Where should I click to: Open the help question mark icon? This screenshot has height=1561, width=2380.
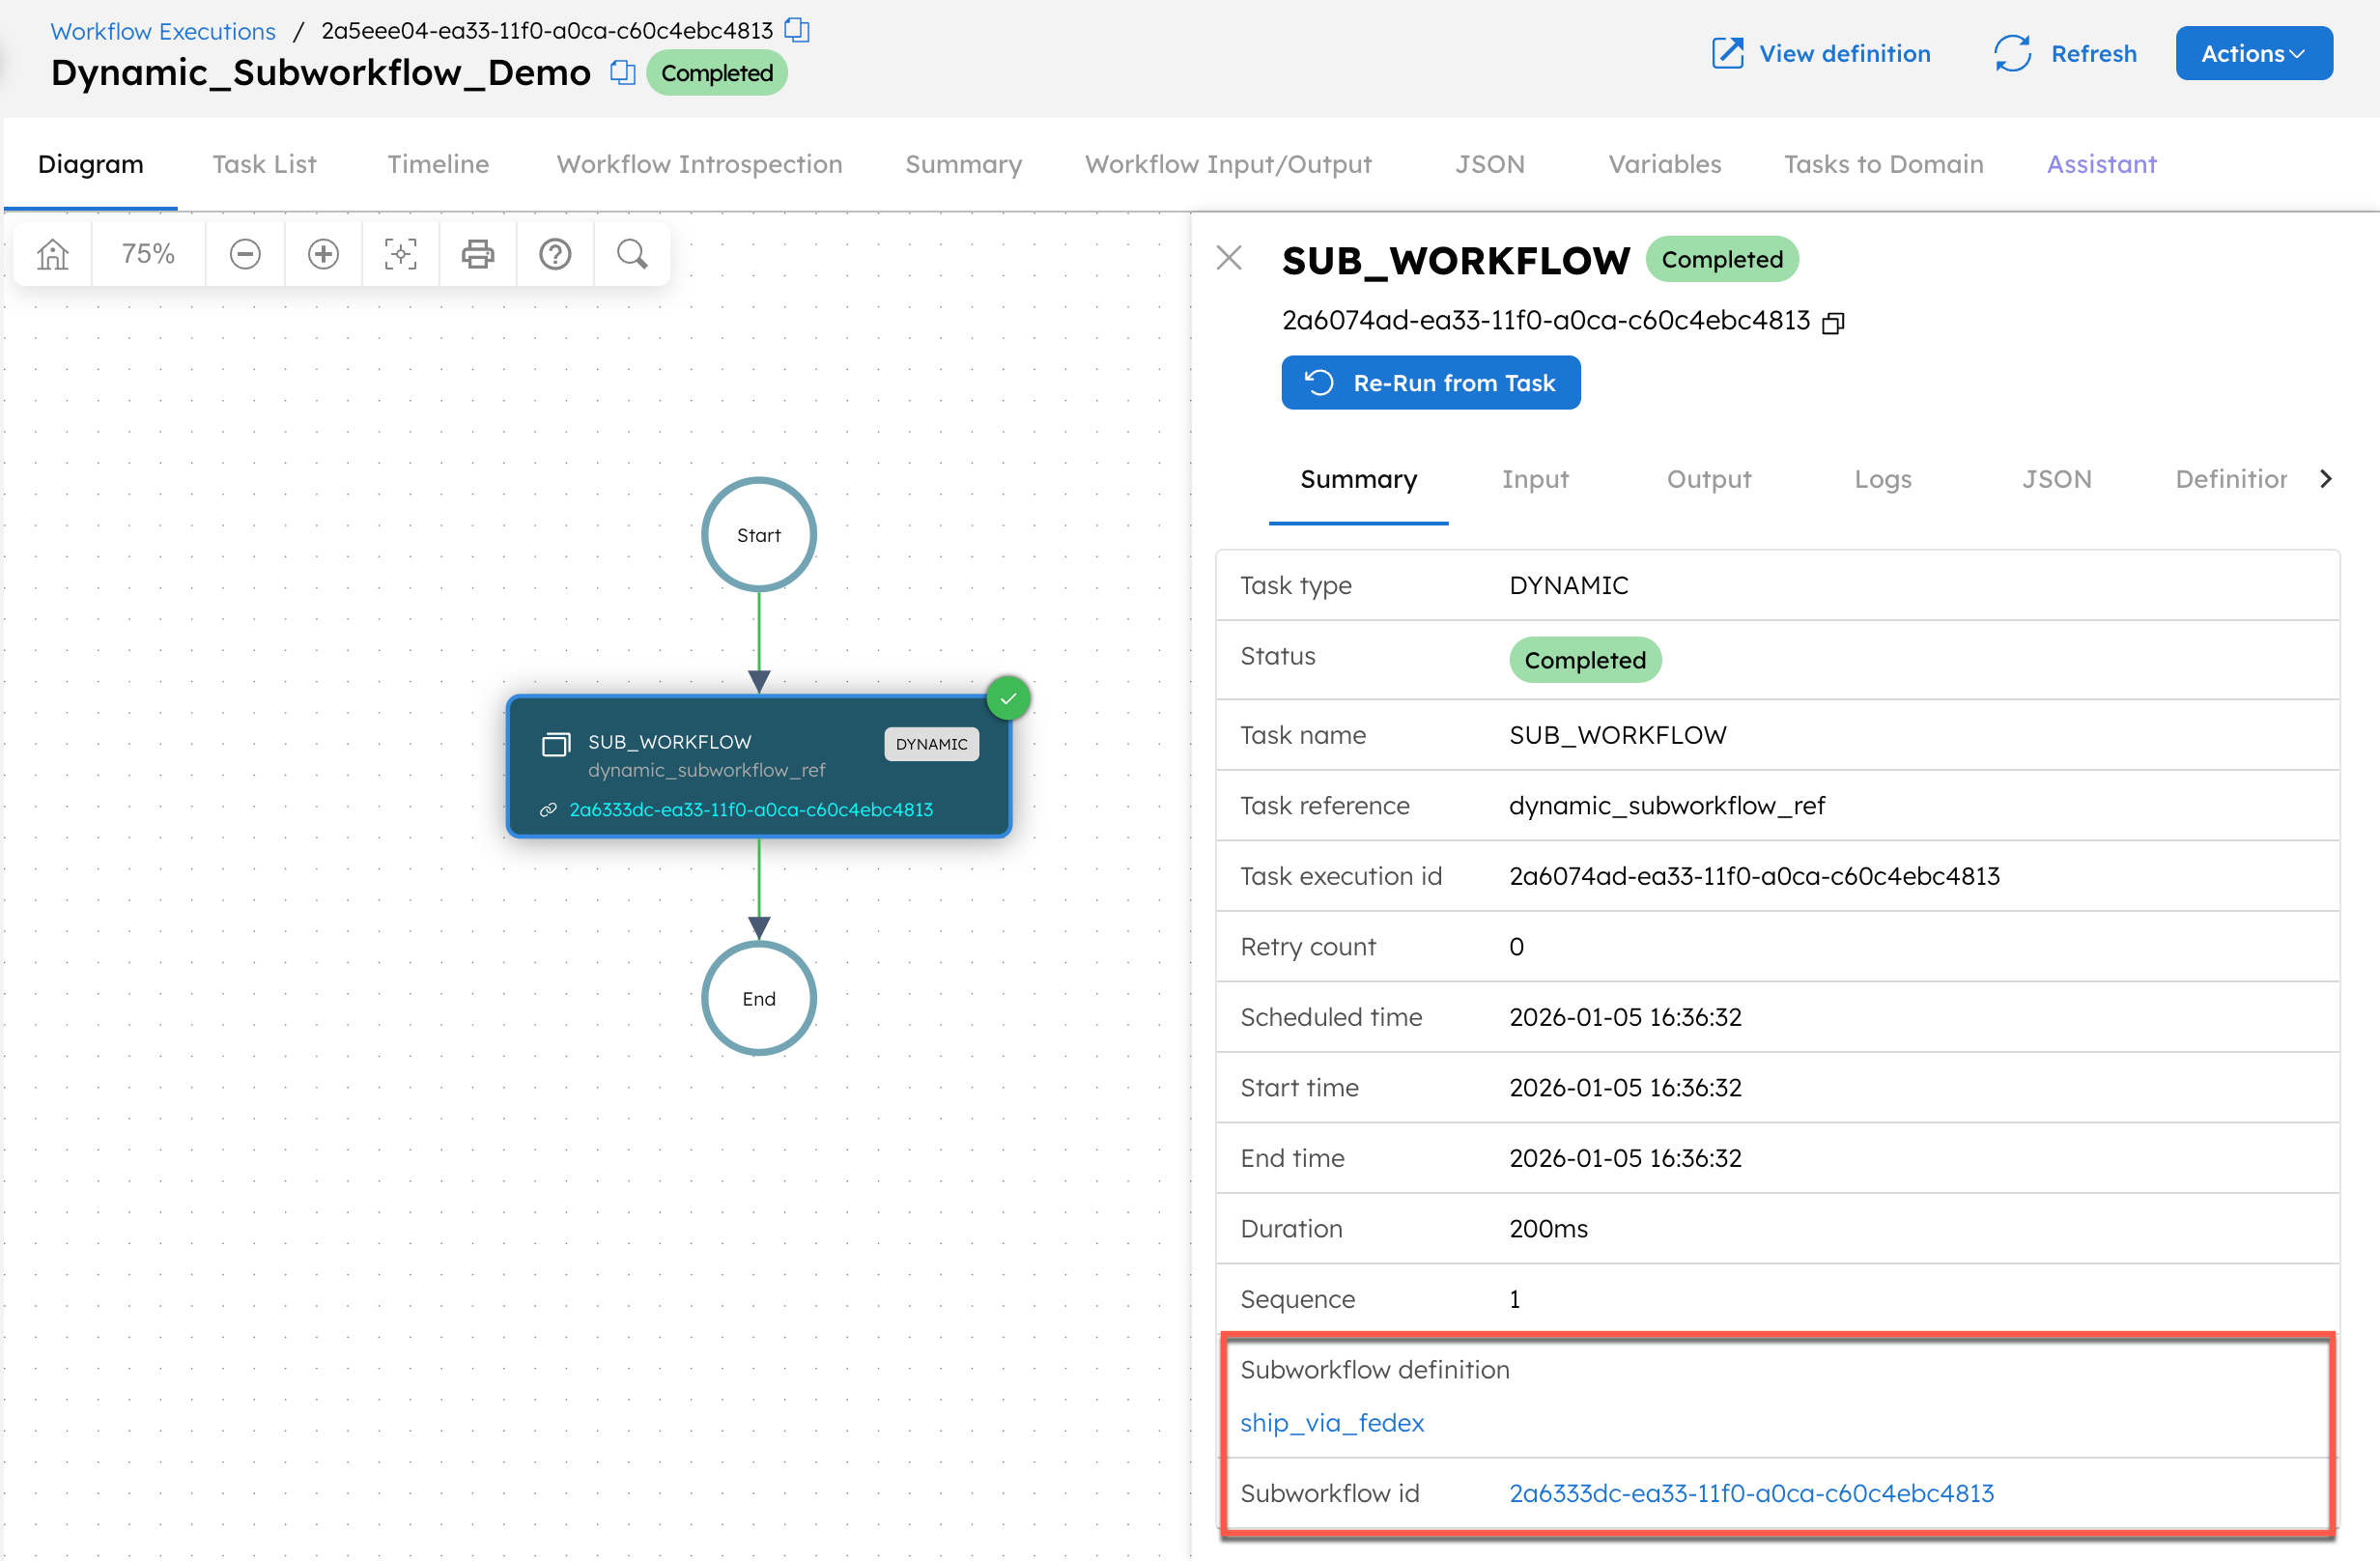[555, 254]
